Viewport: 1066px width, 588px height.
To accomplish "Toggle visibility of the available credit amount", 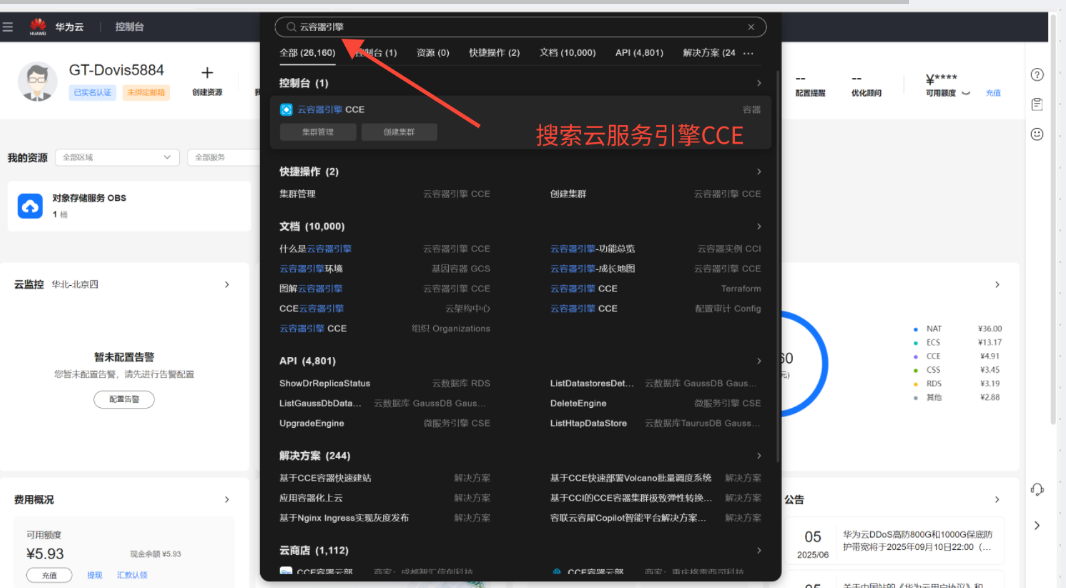I will pyautogui.click(x=965, y=93).
